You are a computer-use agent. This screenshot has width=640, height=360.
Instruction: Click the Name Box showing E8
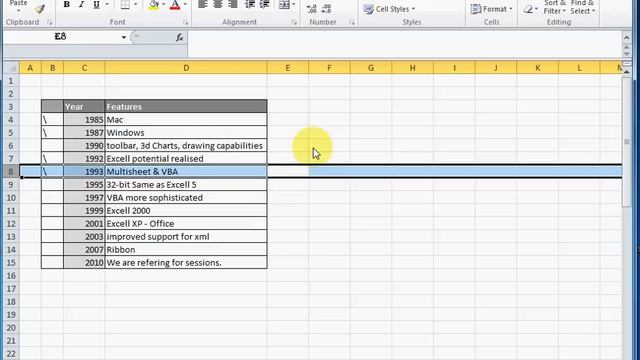coord(61,37)
